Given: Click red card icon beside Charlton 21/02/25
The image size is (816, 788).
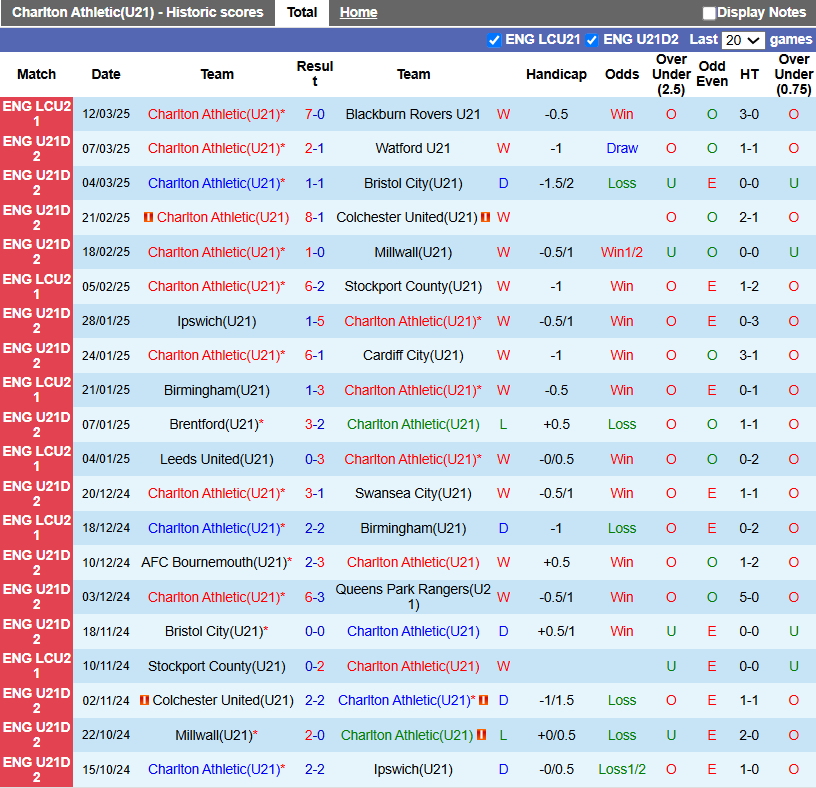Looking at the screenshot, I should coord(148,217).
